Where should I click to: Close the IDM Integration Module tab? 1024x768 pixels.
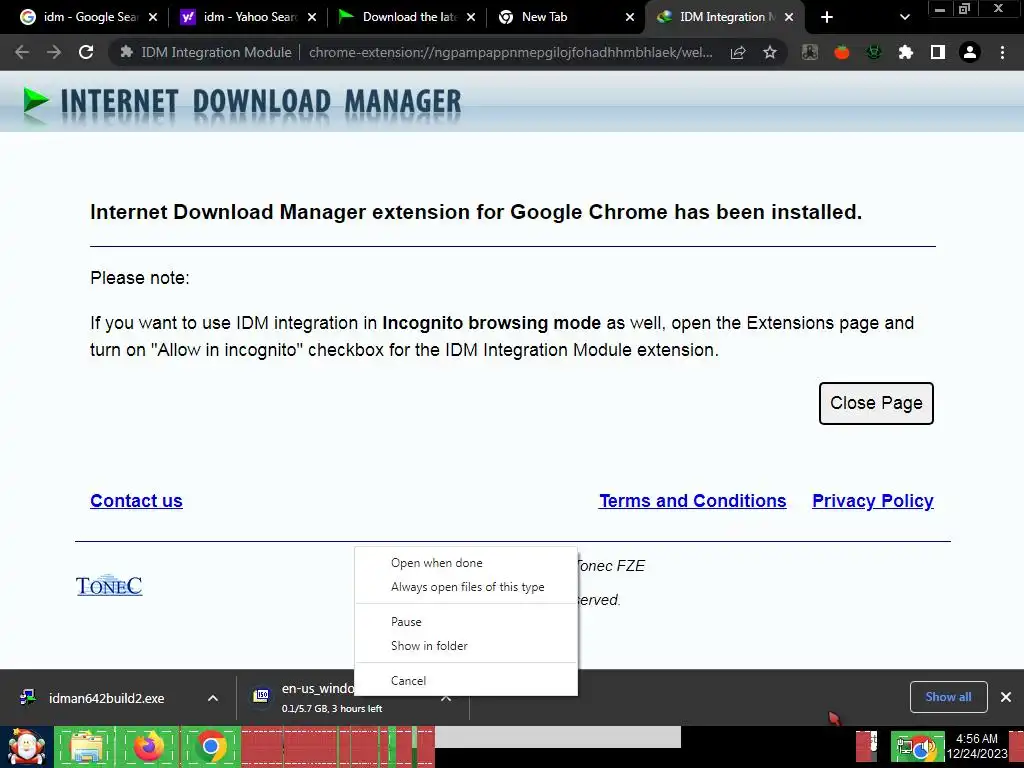789,17
